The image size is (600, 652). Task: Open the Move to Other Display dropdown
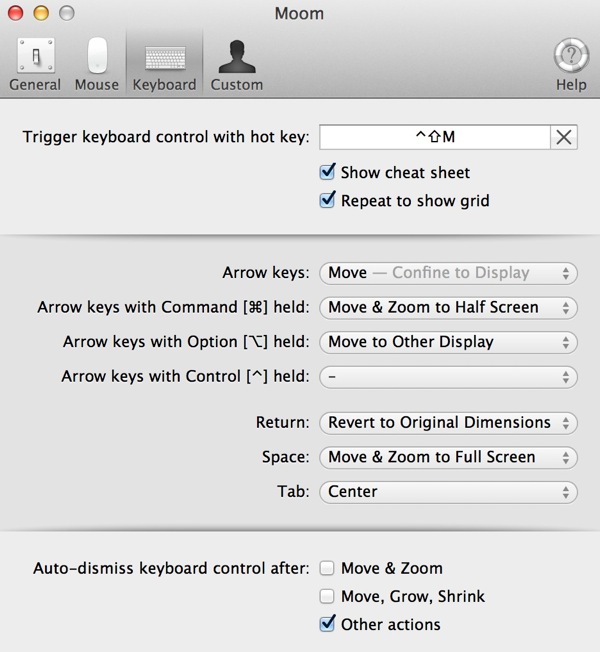[448, 342]
